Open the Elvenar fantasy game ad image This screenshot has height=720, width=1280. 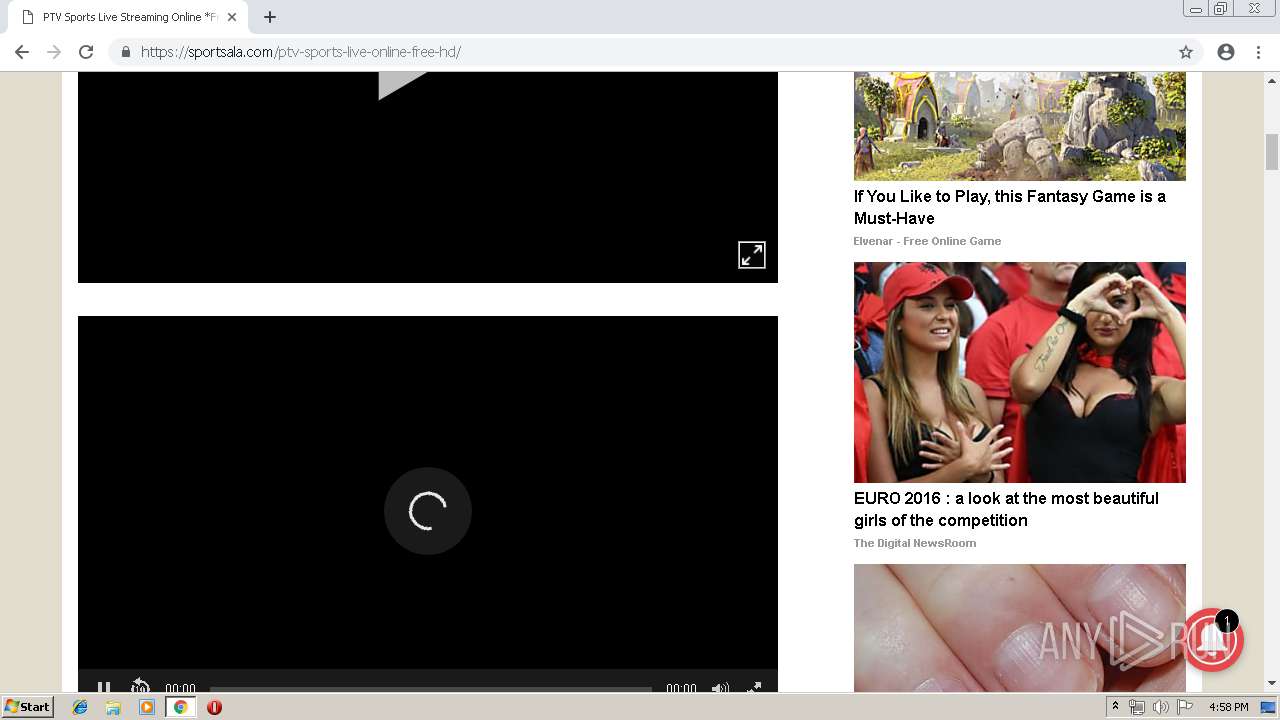(x=1020, y=126)
